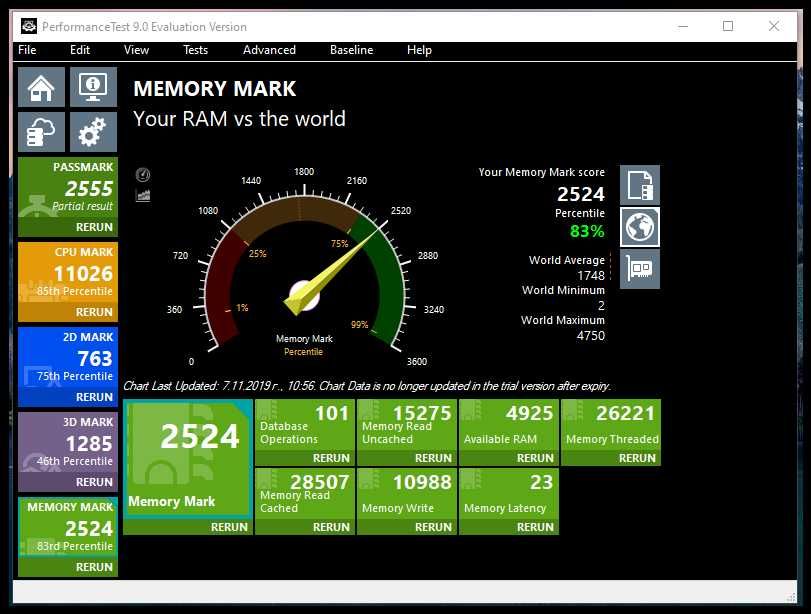
Task: Rerun the Available RAM test
Action: click(x=535, y=458)
